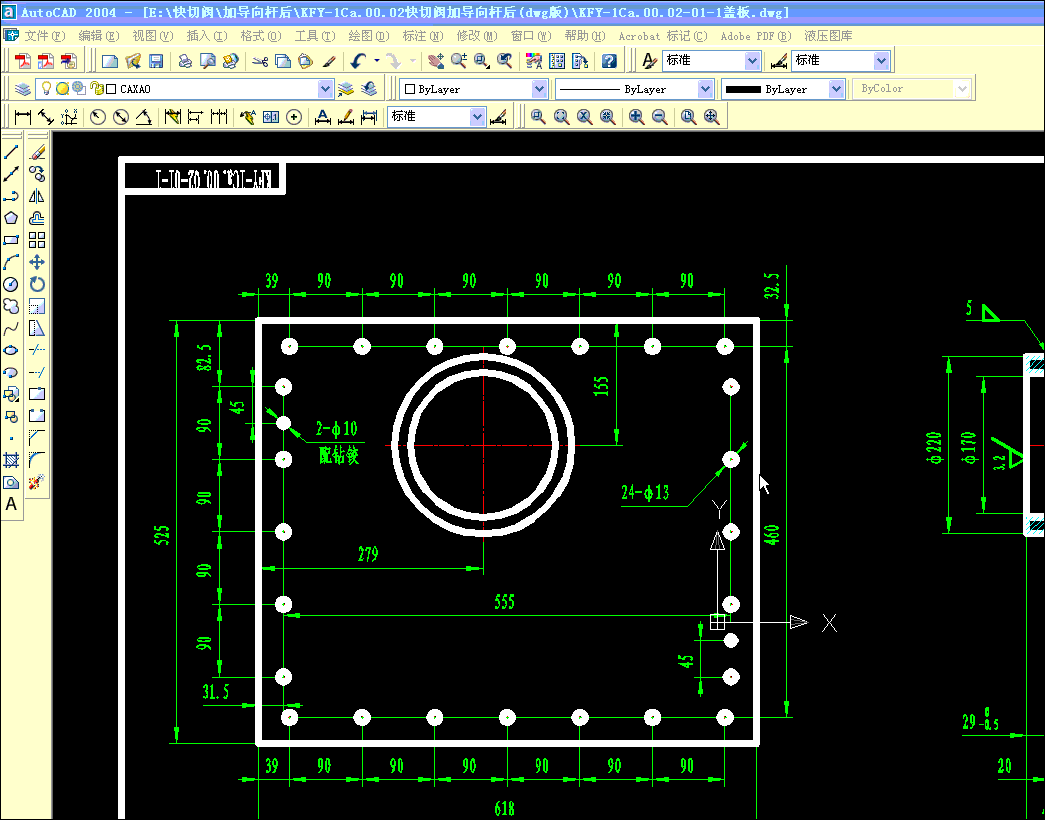Open the ByColor plot style dropdown

tap(962, 89)
